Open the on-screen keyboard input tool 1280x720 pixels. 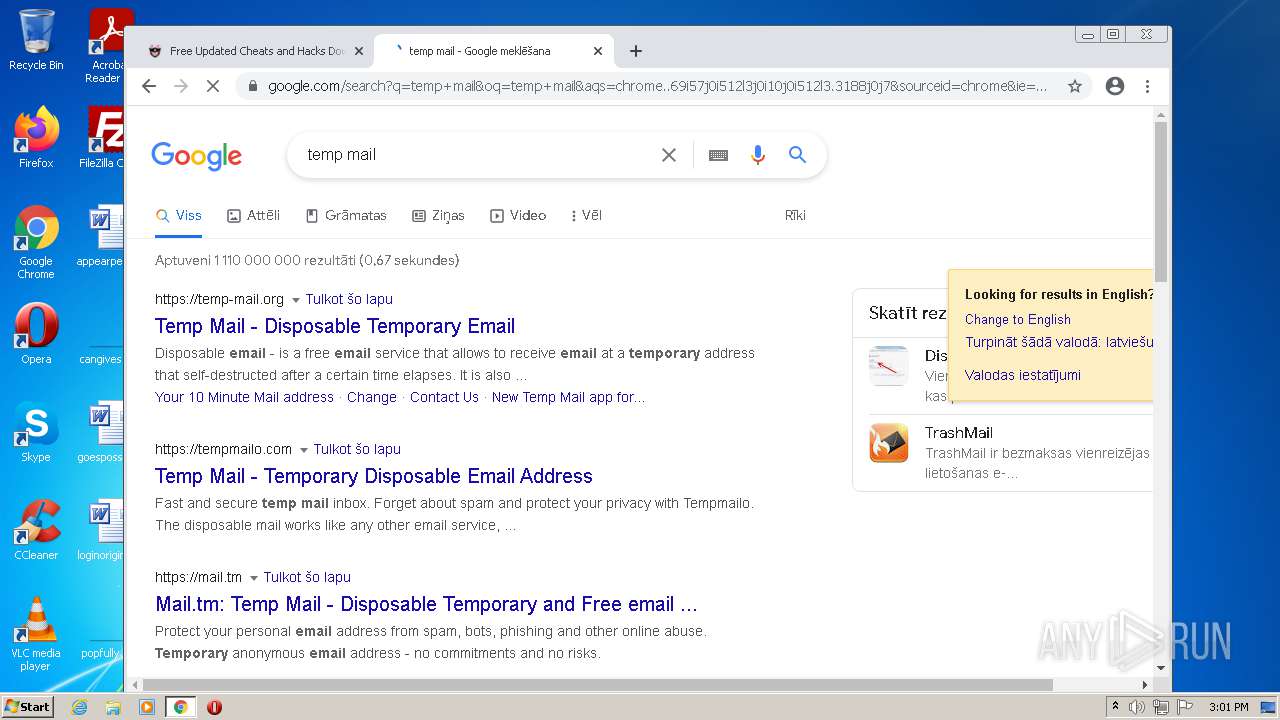click(x=718, y=155)
